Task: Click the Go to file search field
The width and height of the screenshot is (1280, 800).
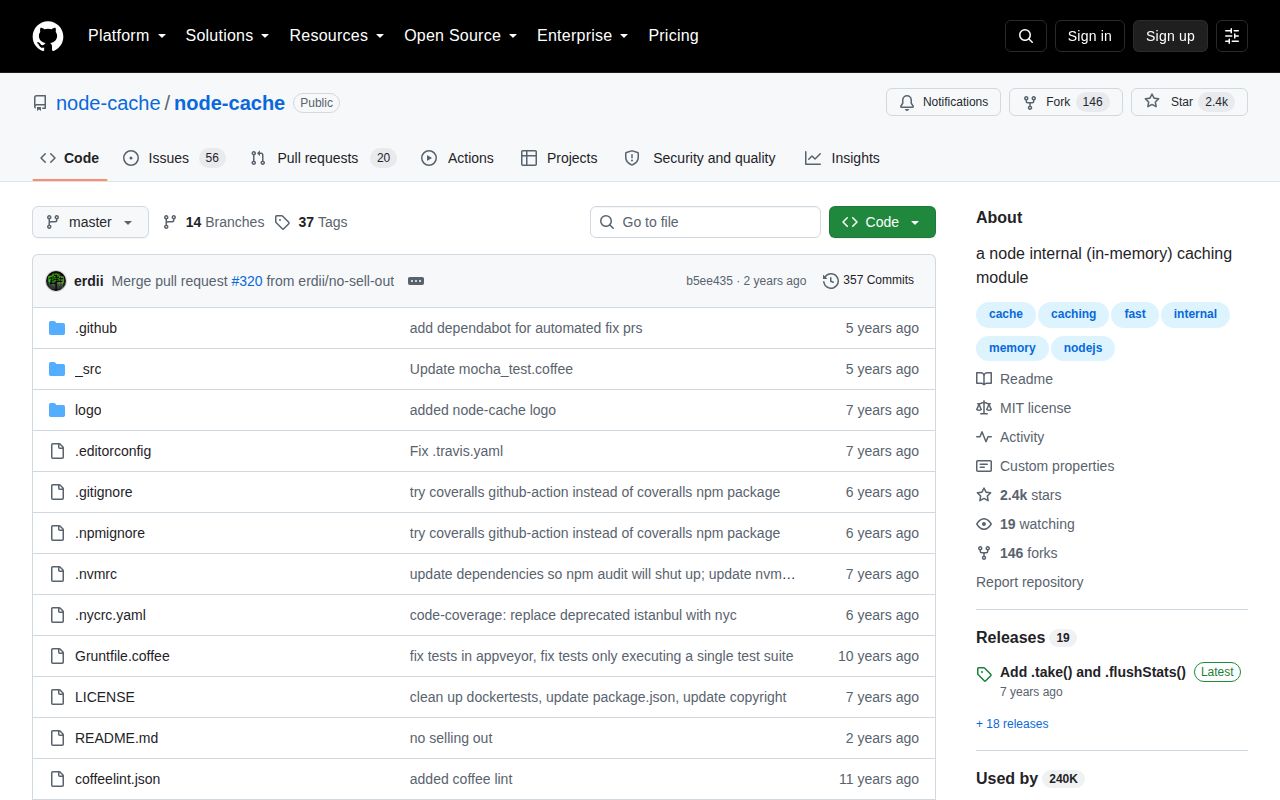Action: (x=705, y=222)
